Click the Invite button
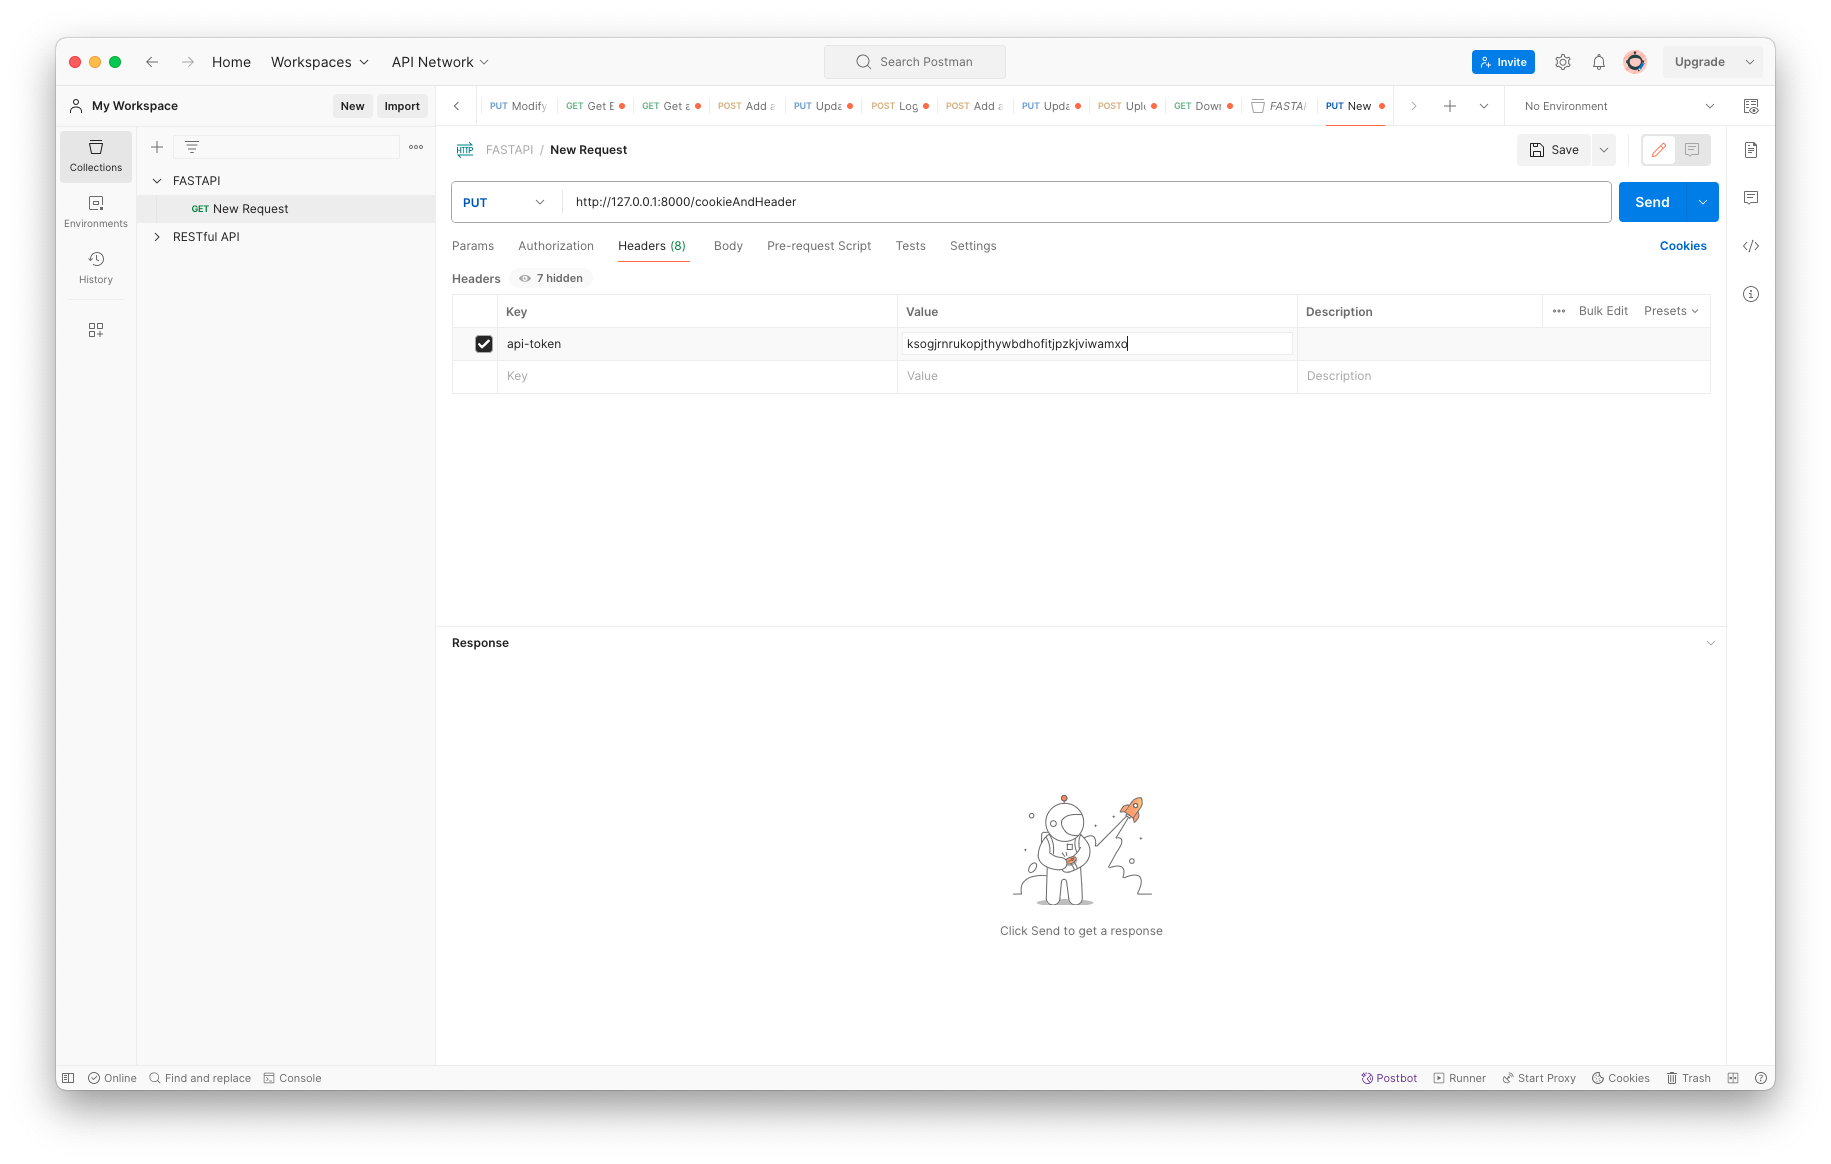Screen dimensions: 1831x1164 pyautogui.click(x=1503, y=62)
